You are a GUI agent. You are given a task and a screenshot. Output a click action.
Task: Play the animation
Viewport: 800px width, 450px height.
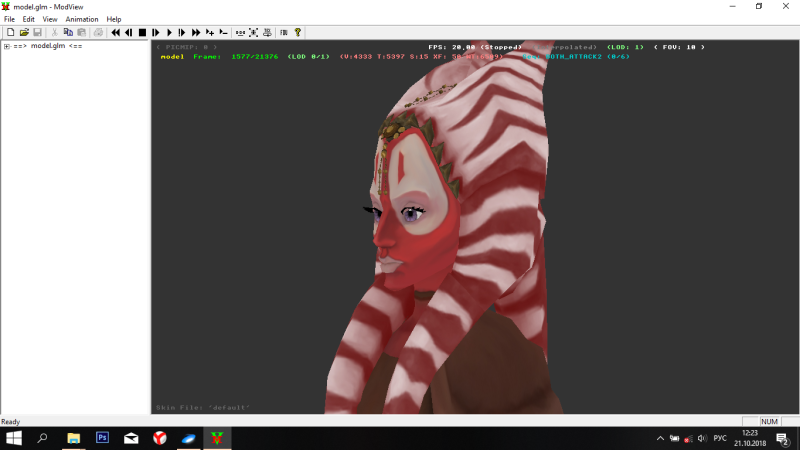pos(169,32)
